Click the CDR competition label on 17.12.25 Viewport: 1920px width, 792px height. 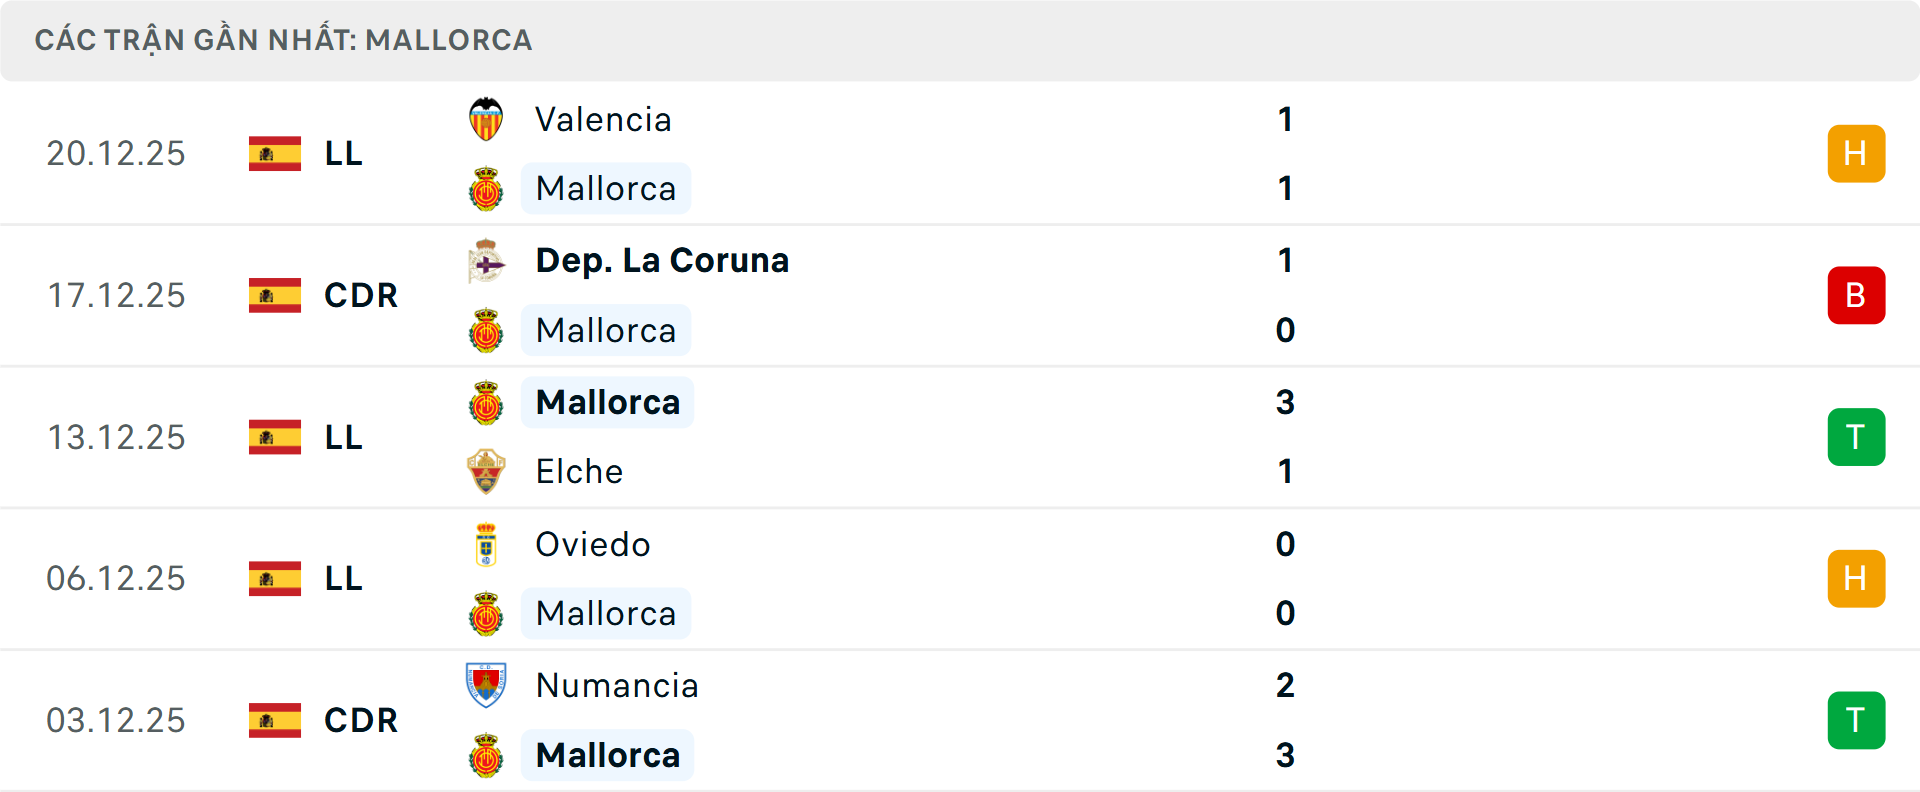pos(361,296)
